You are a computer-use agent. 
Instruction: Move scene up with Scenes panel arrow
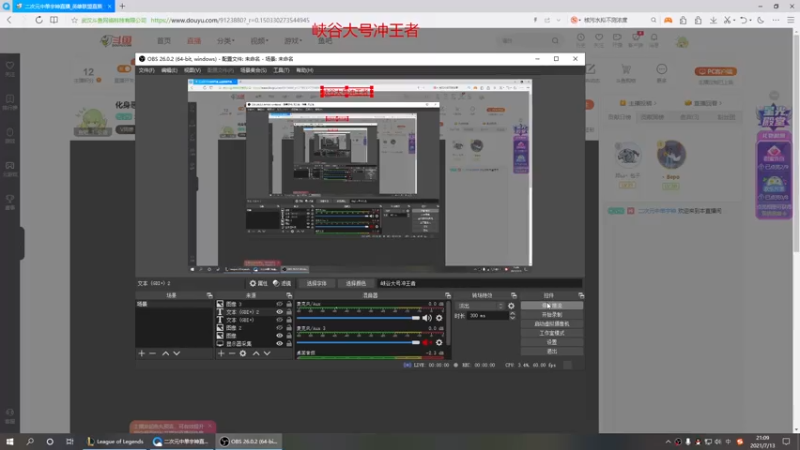(166, 353)
